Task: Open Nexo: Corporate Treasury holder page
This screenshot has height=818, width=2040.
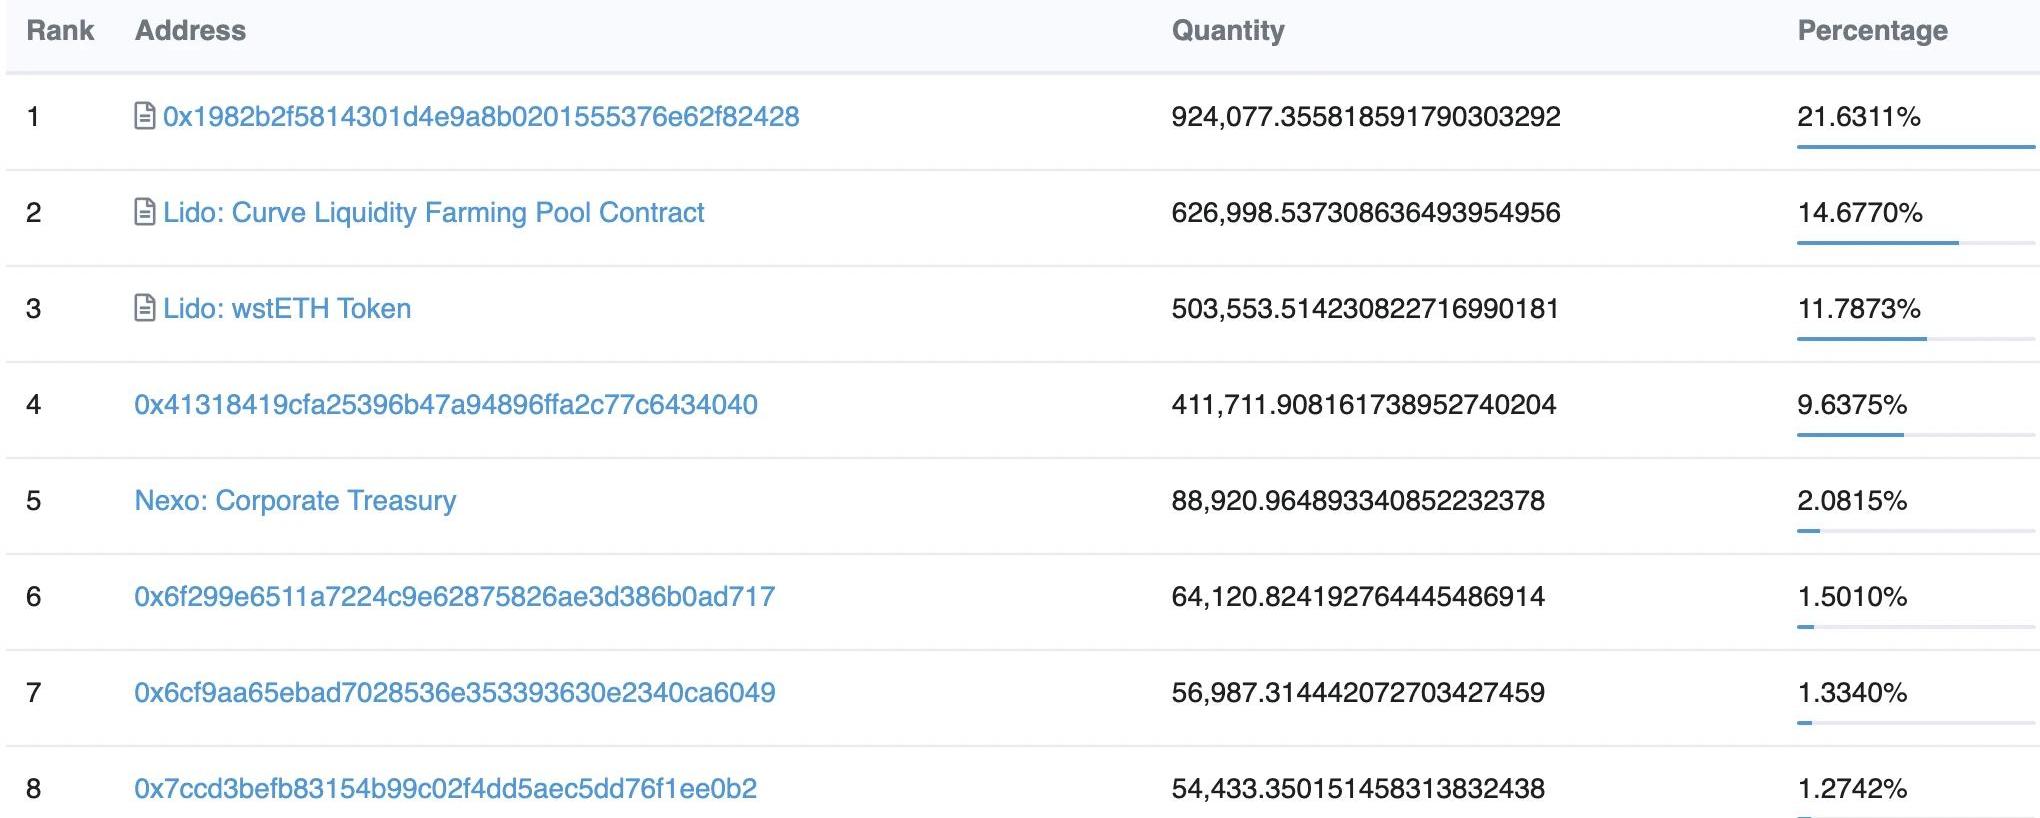Action: (x=295, y=501)
